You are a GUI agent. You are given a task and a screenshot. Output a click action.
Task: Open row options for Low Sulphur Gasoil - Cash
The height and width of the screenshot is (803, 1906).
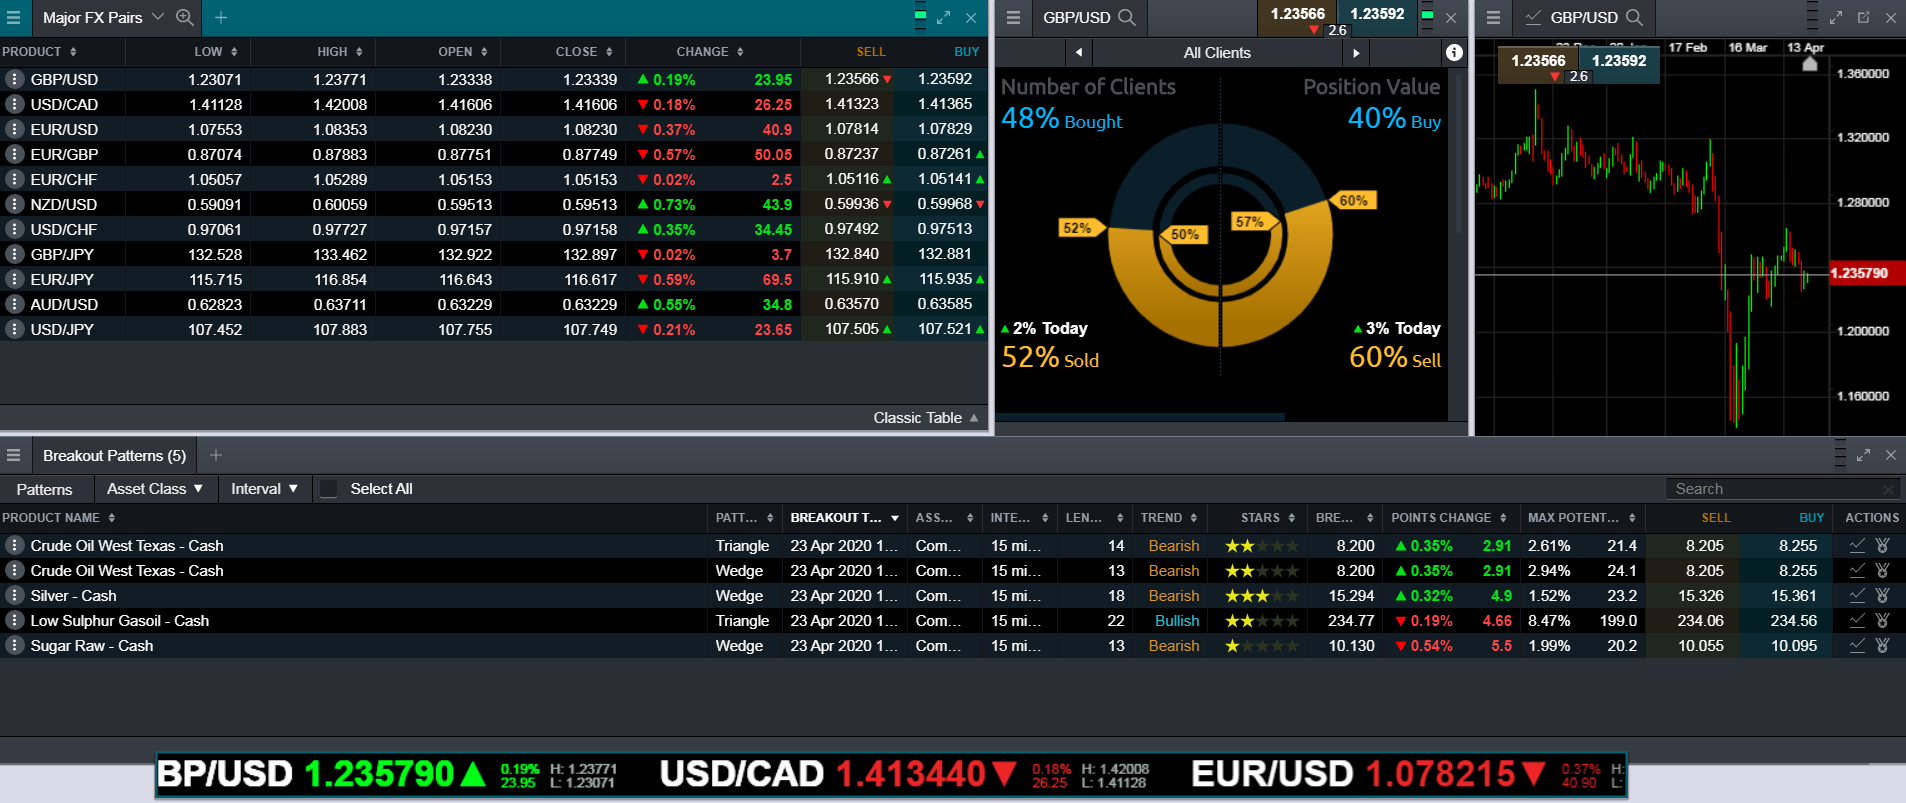point(14,620)
